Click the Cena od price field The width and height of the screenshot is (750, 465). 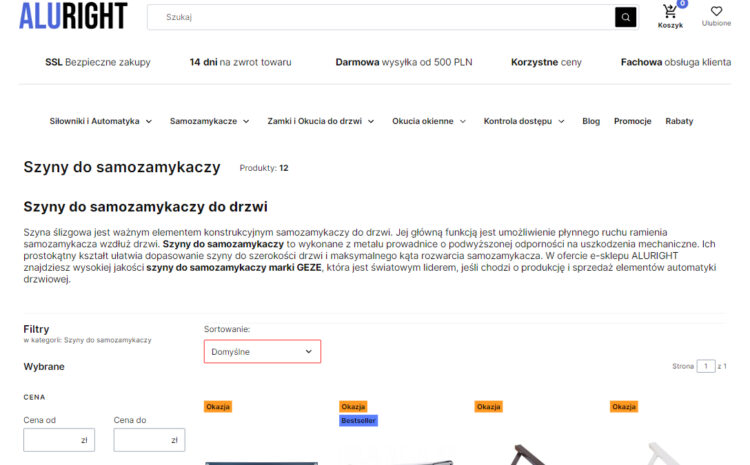(59, 440)
